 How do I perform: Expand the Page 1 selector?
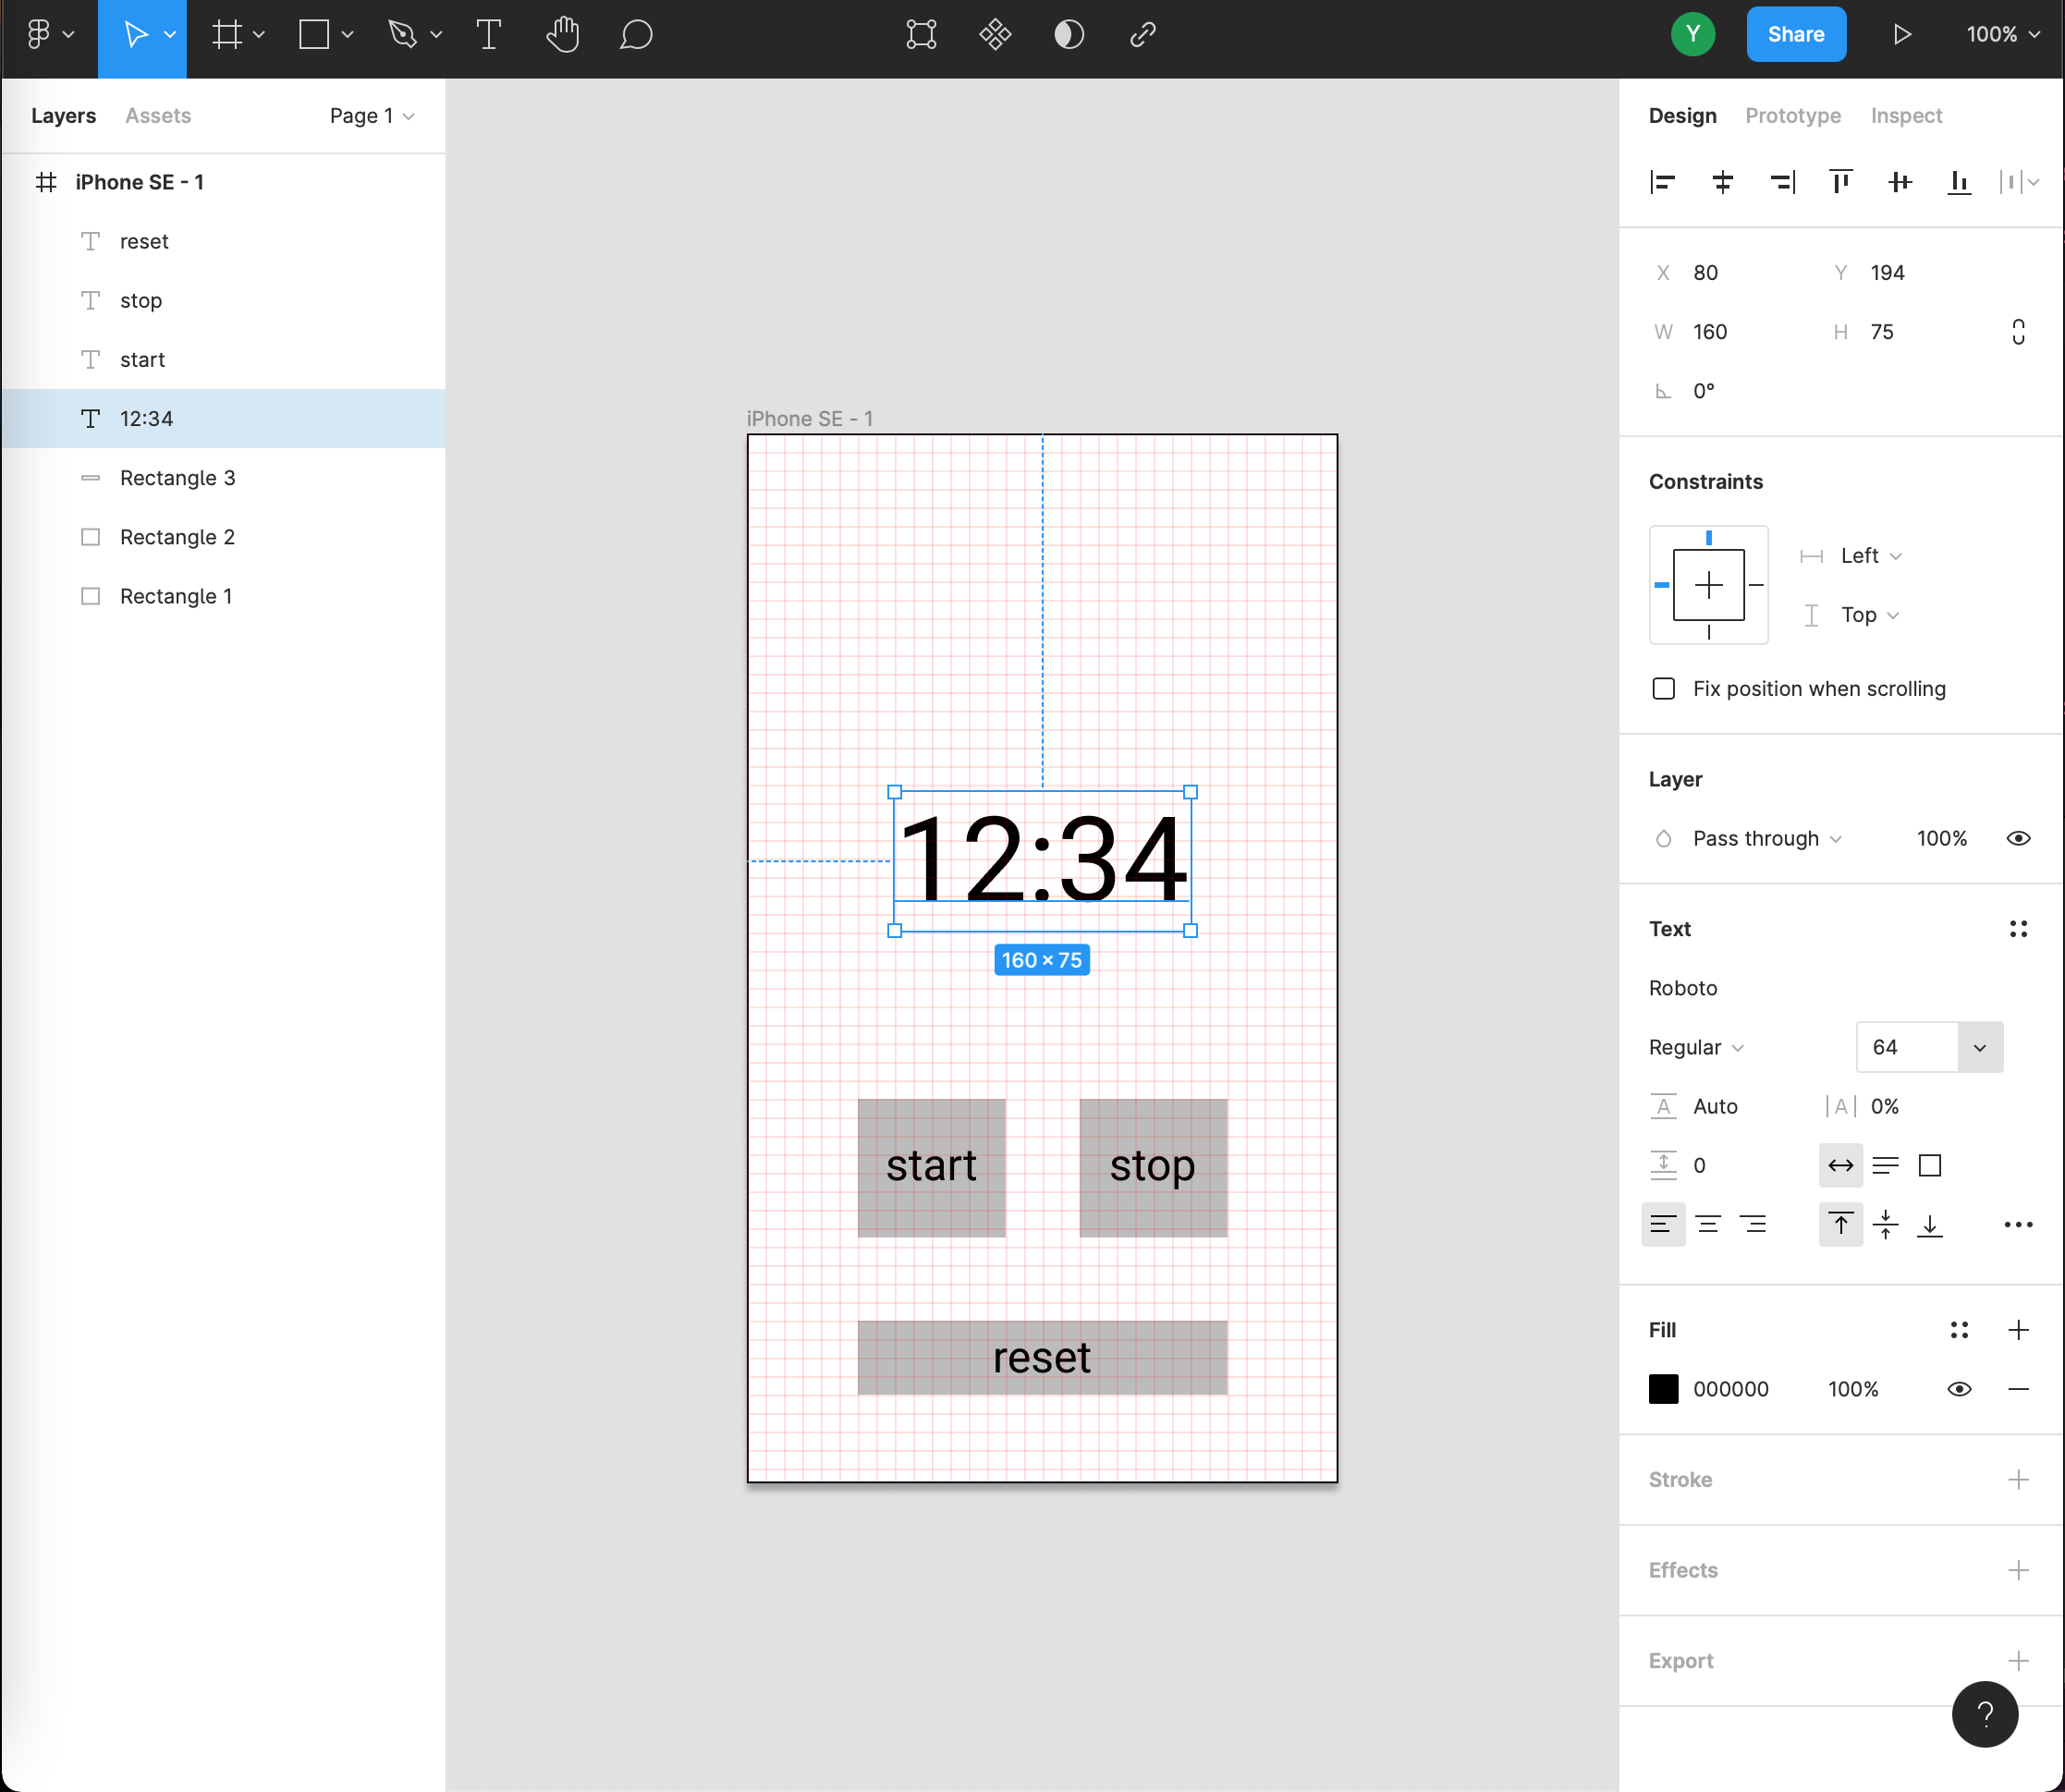371,116
